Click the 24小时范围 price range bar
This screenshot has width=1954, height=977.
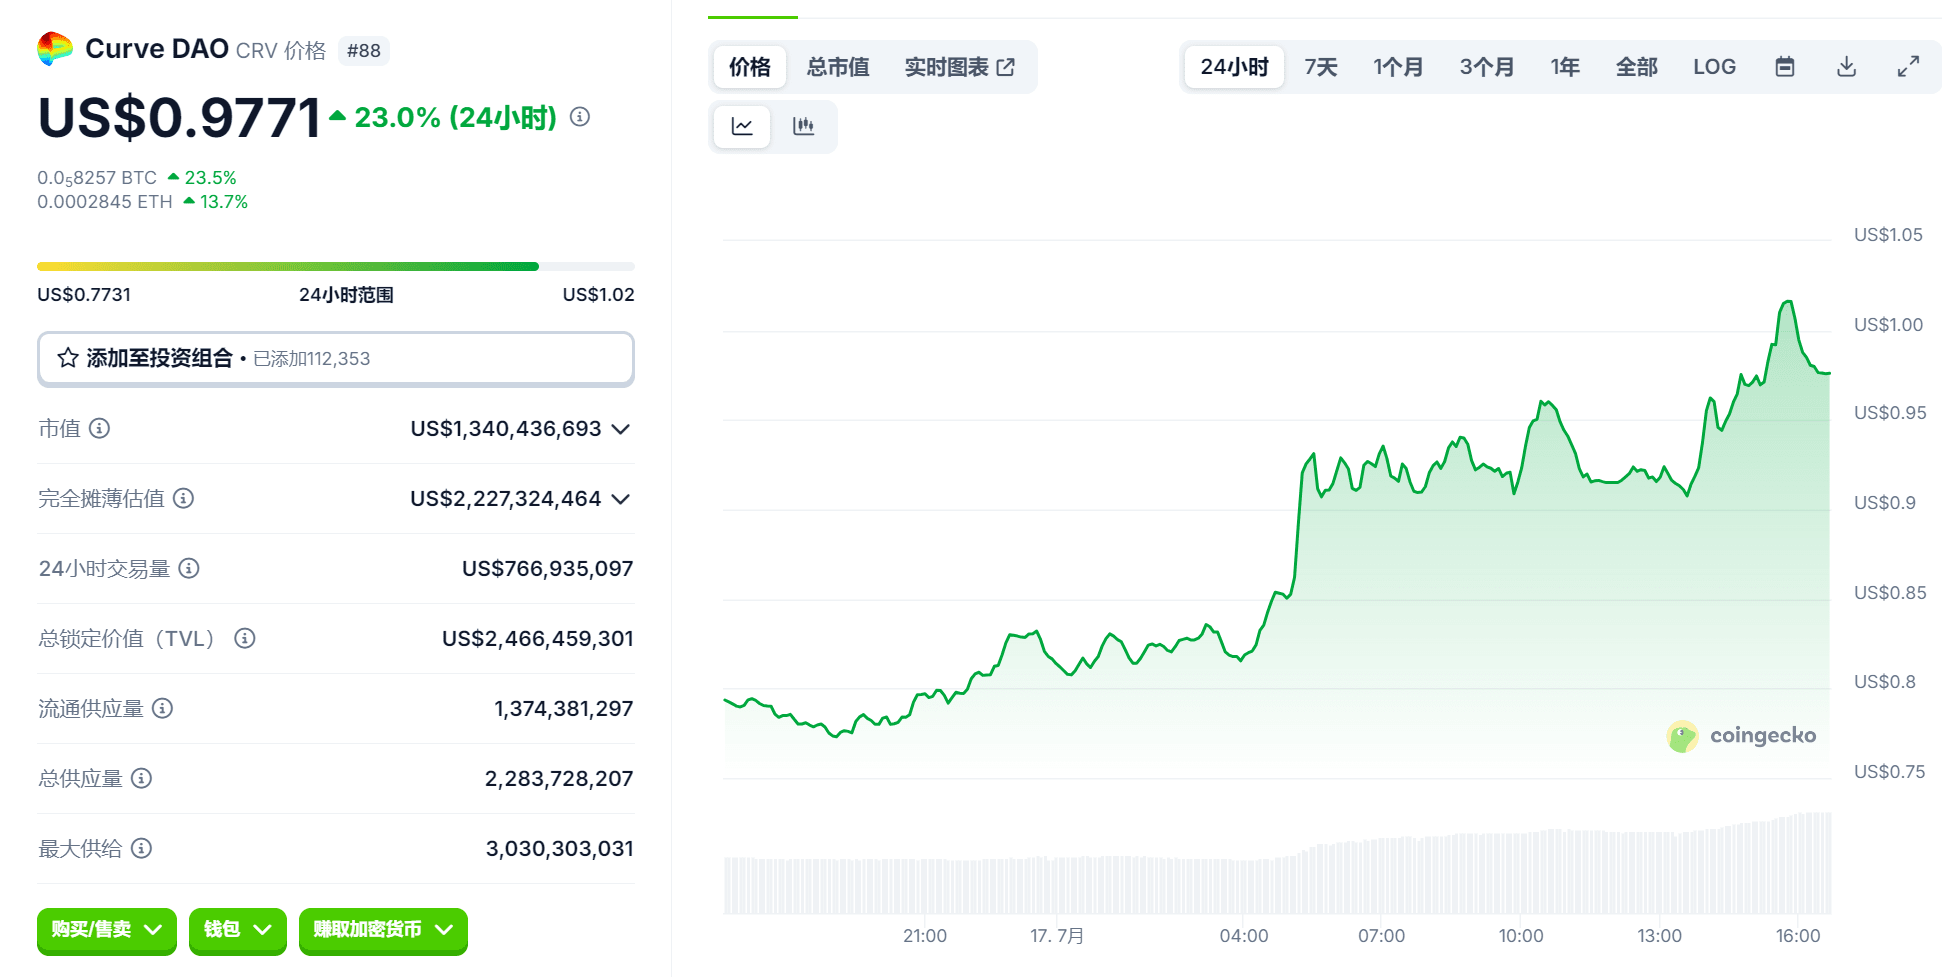point(336,266)
